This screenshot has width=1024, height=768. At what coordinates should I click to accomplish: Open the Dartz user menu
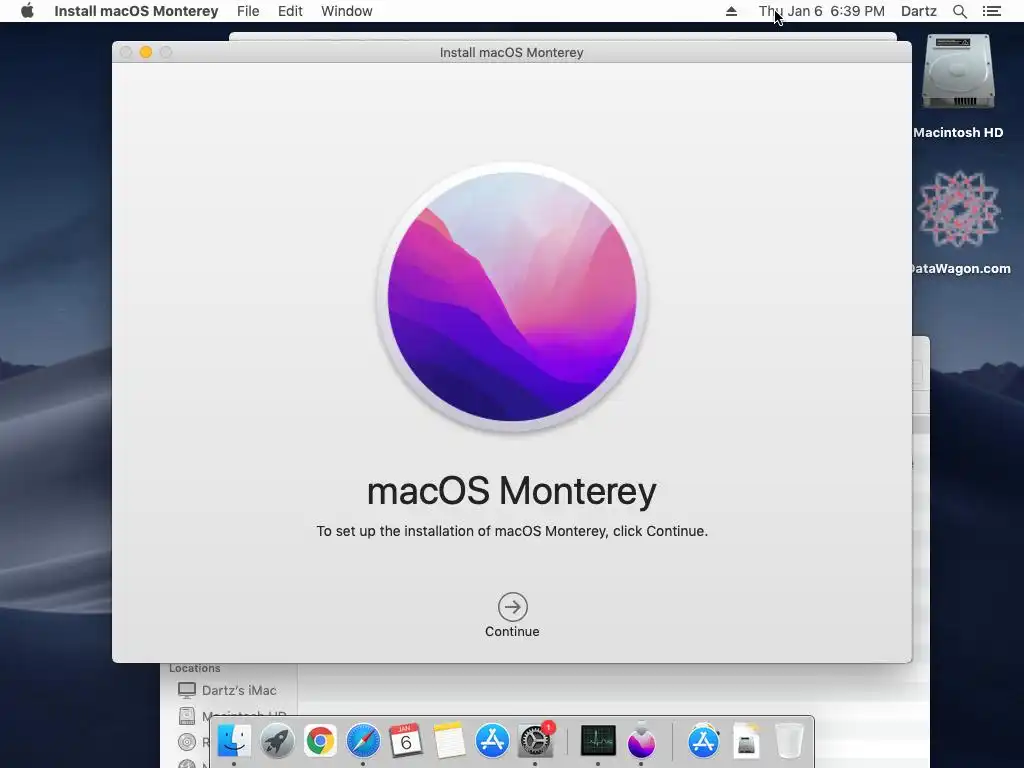(x=918, y=11)
